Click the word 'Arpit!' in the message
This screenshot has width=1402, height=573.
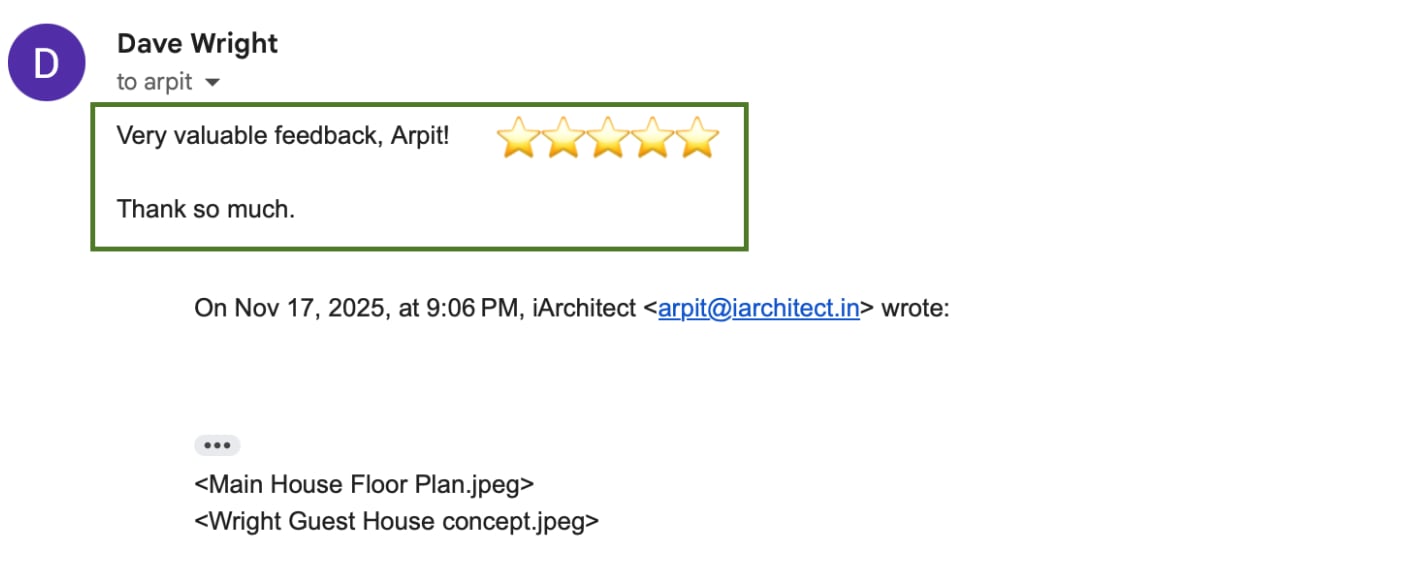pos(419,135)
